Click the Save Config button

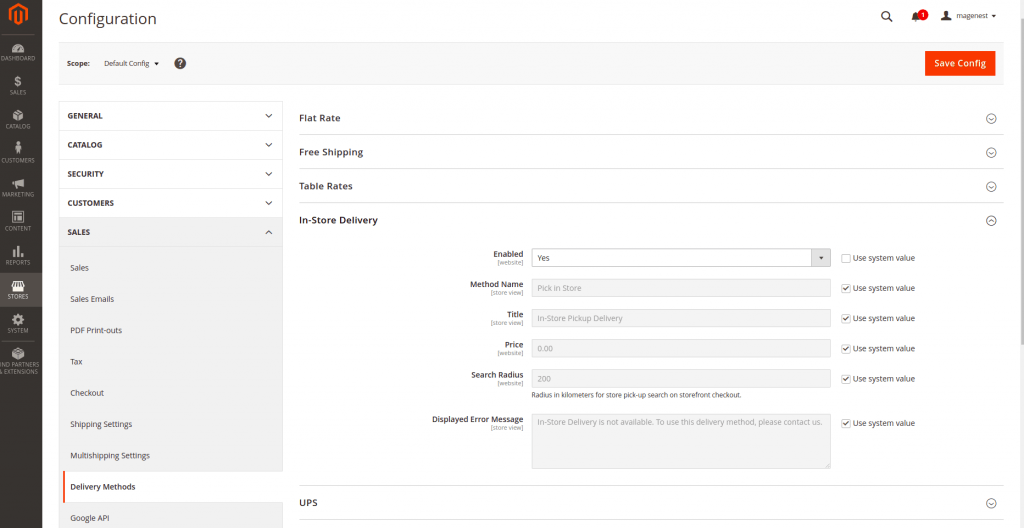click(x=959, y=63)
